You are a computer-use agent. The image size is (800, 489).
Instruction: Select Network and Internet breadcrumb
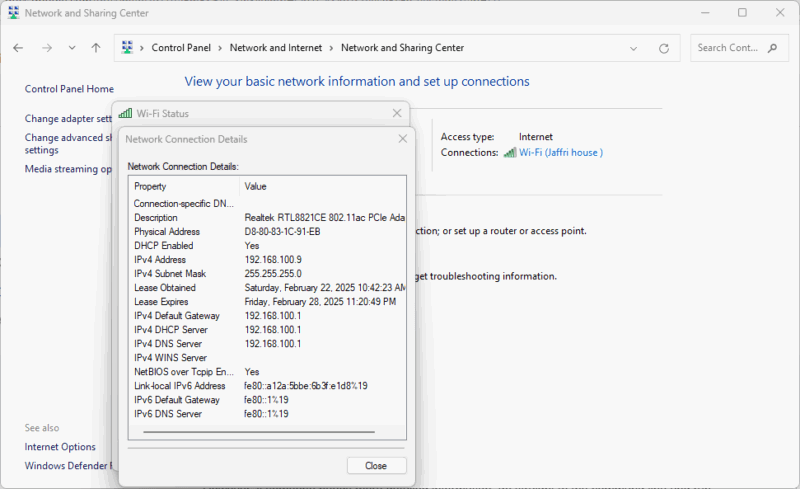coord(275,48)
